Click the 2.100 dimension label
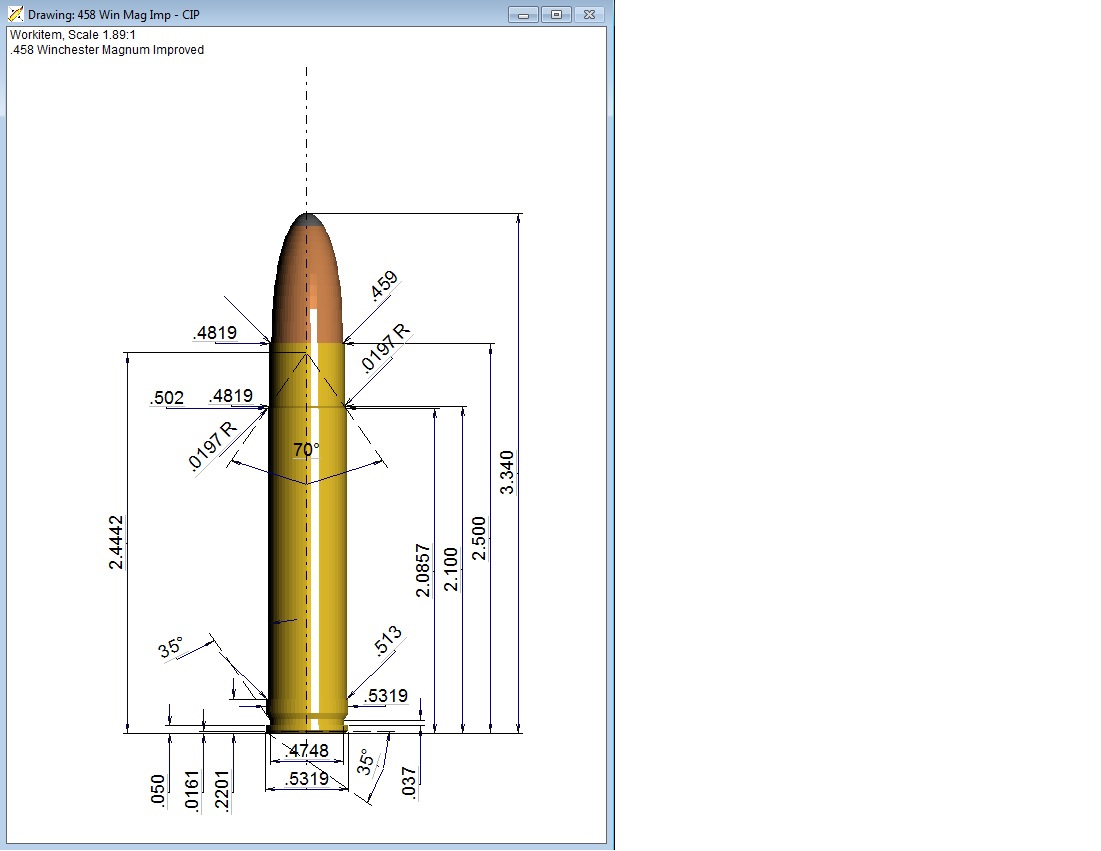This screenshot has width=1101, height=851. pyautogui.click(x=451, y=569)
